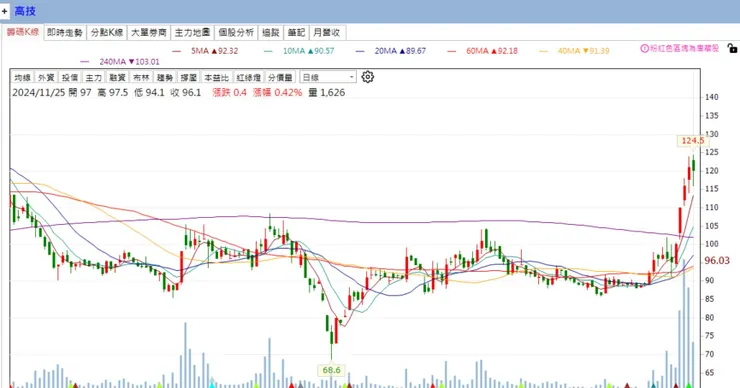740x388 pixels.
Task: Click the 240MA purple legend swatch
Action: (85, 62)
